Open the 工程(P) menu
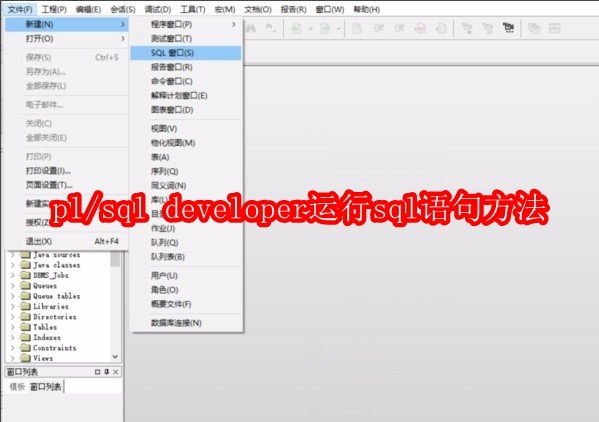This screenshot has height=422, width=599. (54, 9)
